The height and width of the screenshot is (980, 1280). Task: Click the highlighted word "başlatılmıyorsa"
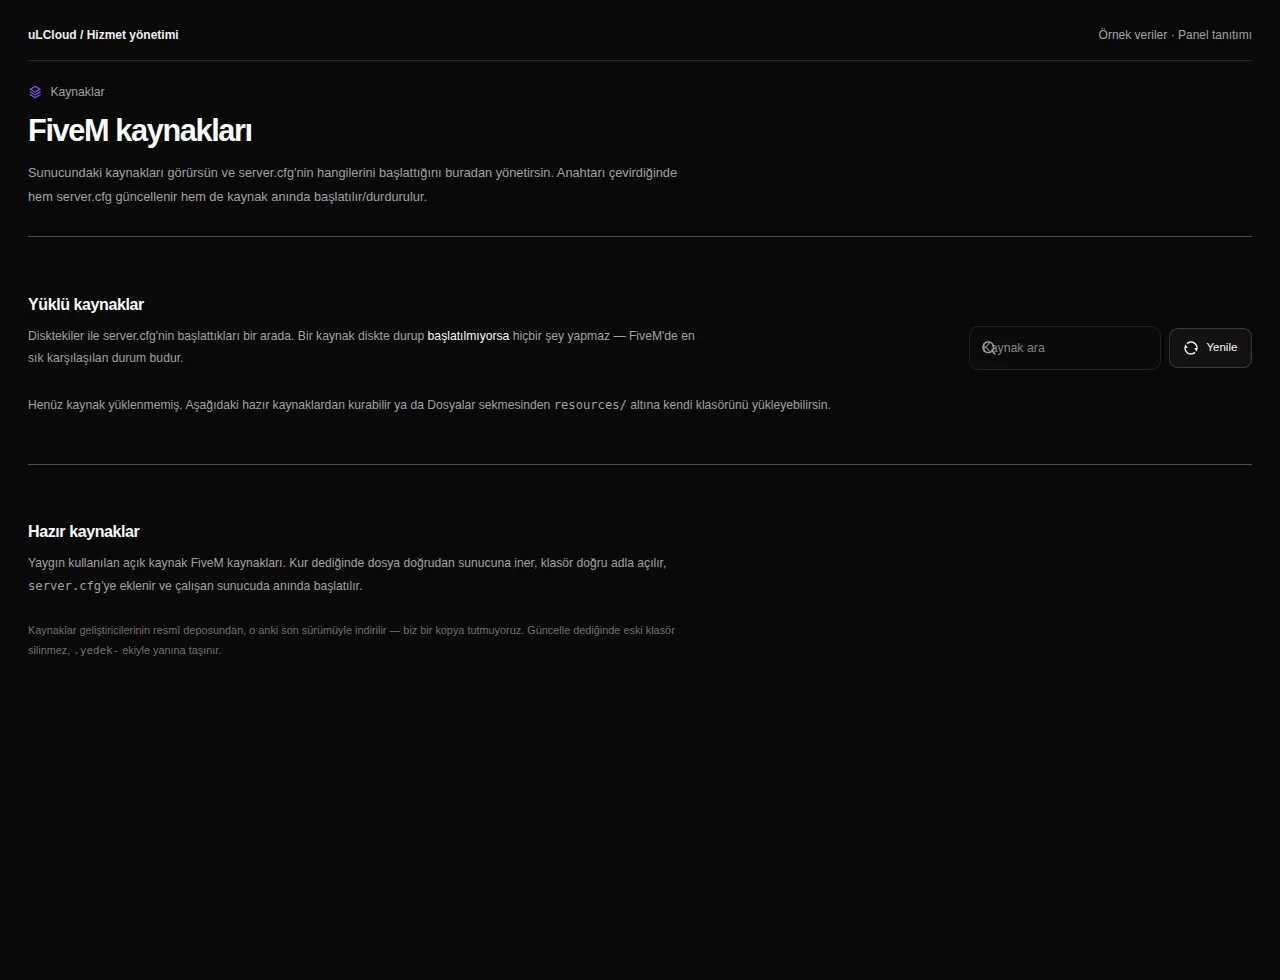(x=468, y=336)
